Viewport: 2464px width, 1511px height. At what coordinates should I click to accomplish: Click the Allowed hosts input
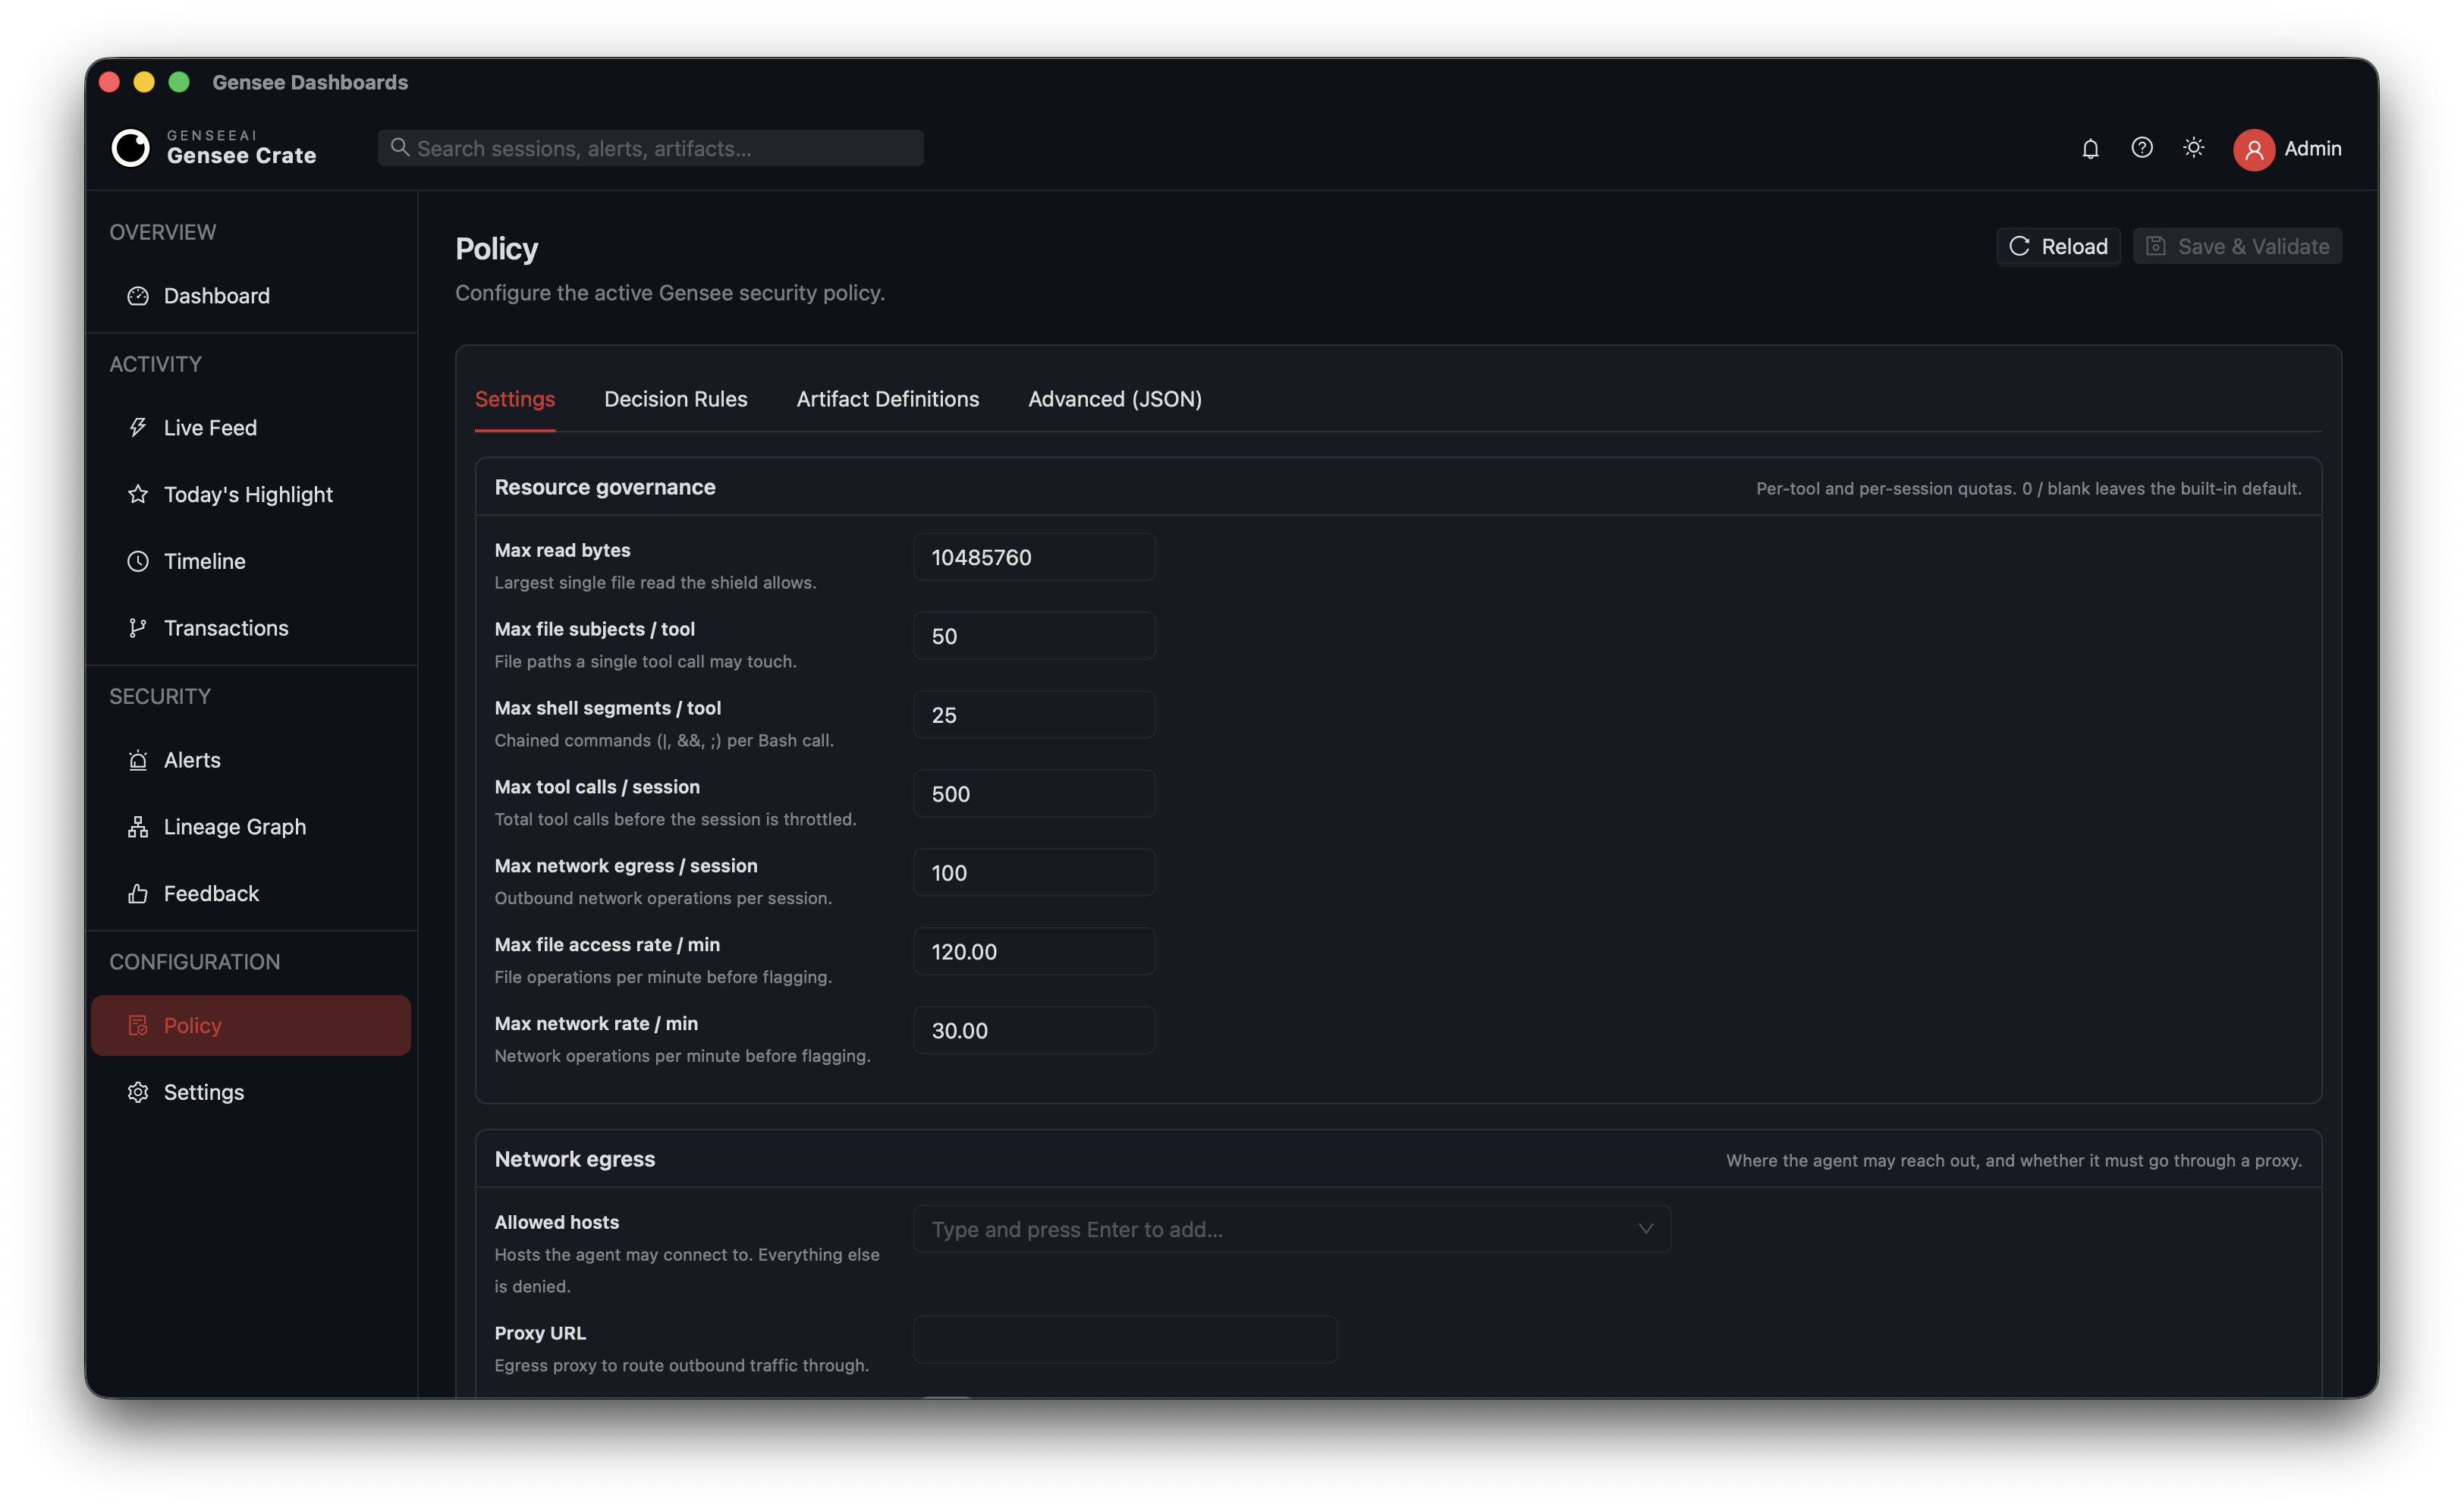(1292, 1229)
